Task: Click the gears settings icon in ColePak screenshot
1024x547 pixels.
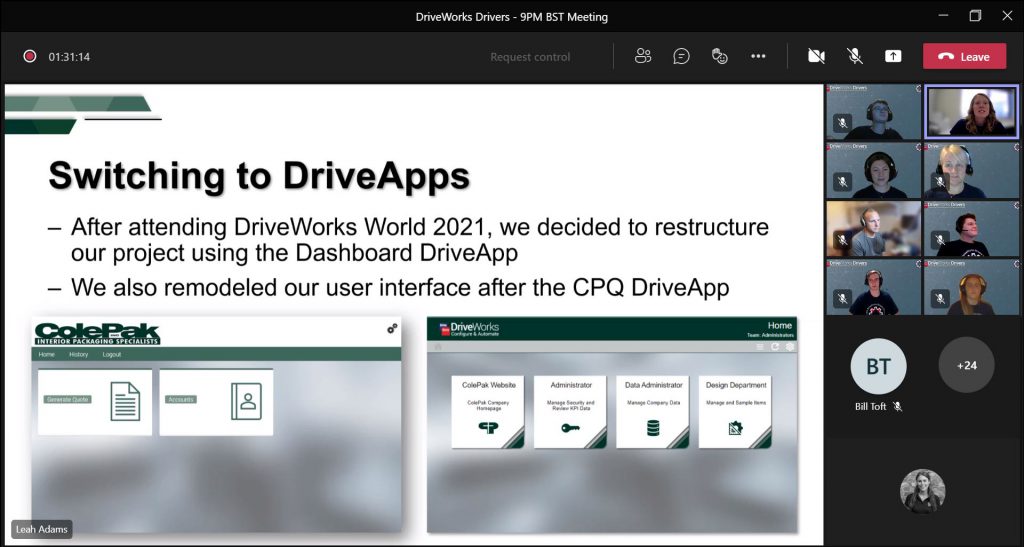Action: [x=392, y=328]
